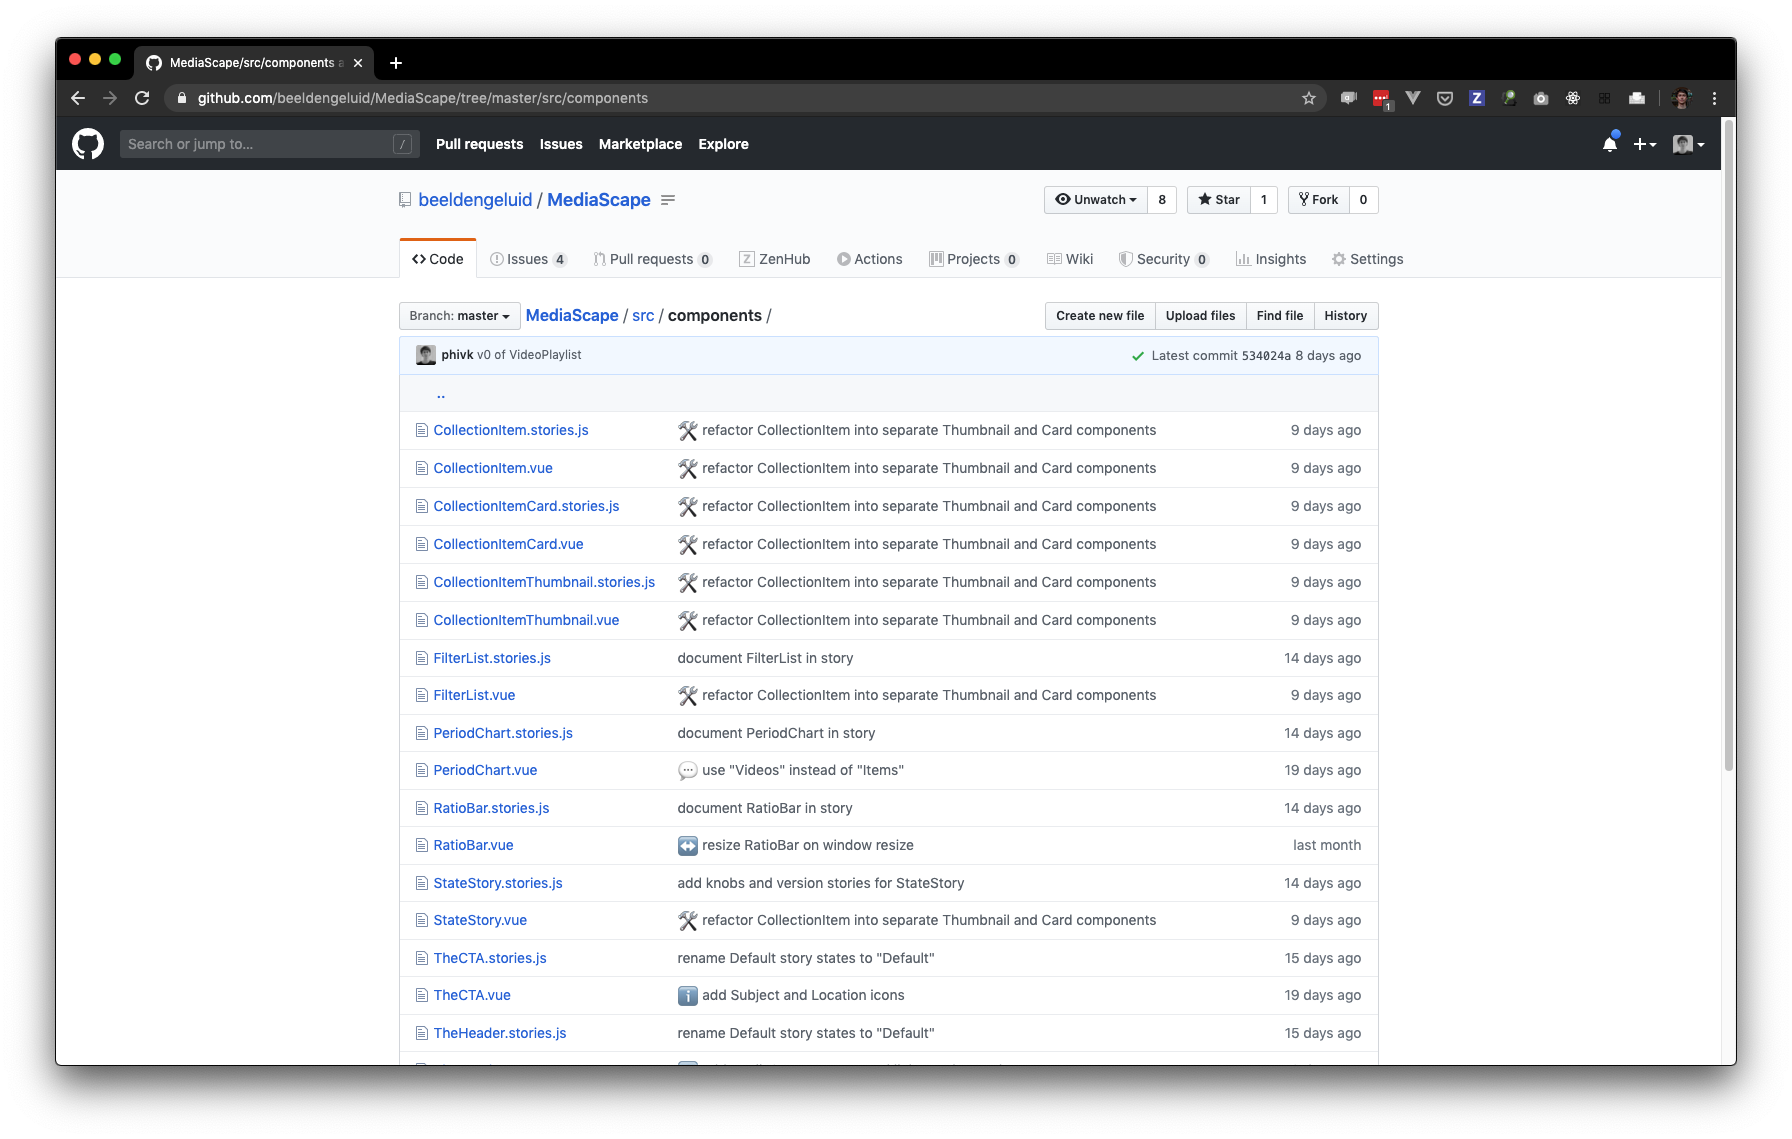Open Issues in the top navigation bar
Viewport: 1792px width, 1139px height.
(x=561, y=144)
